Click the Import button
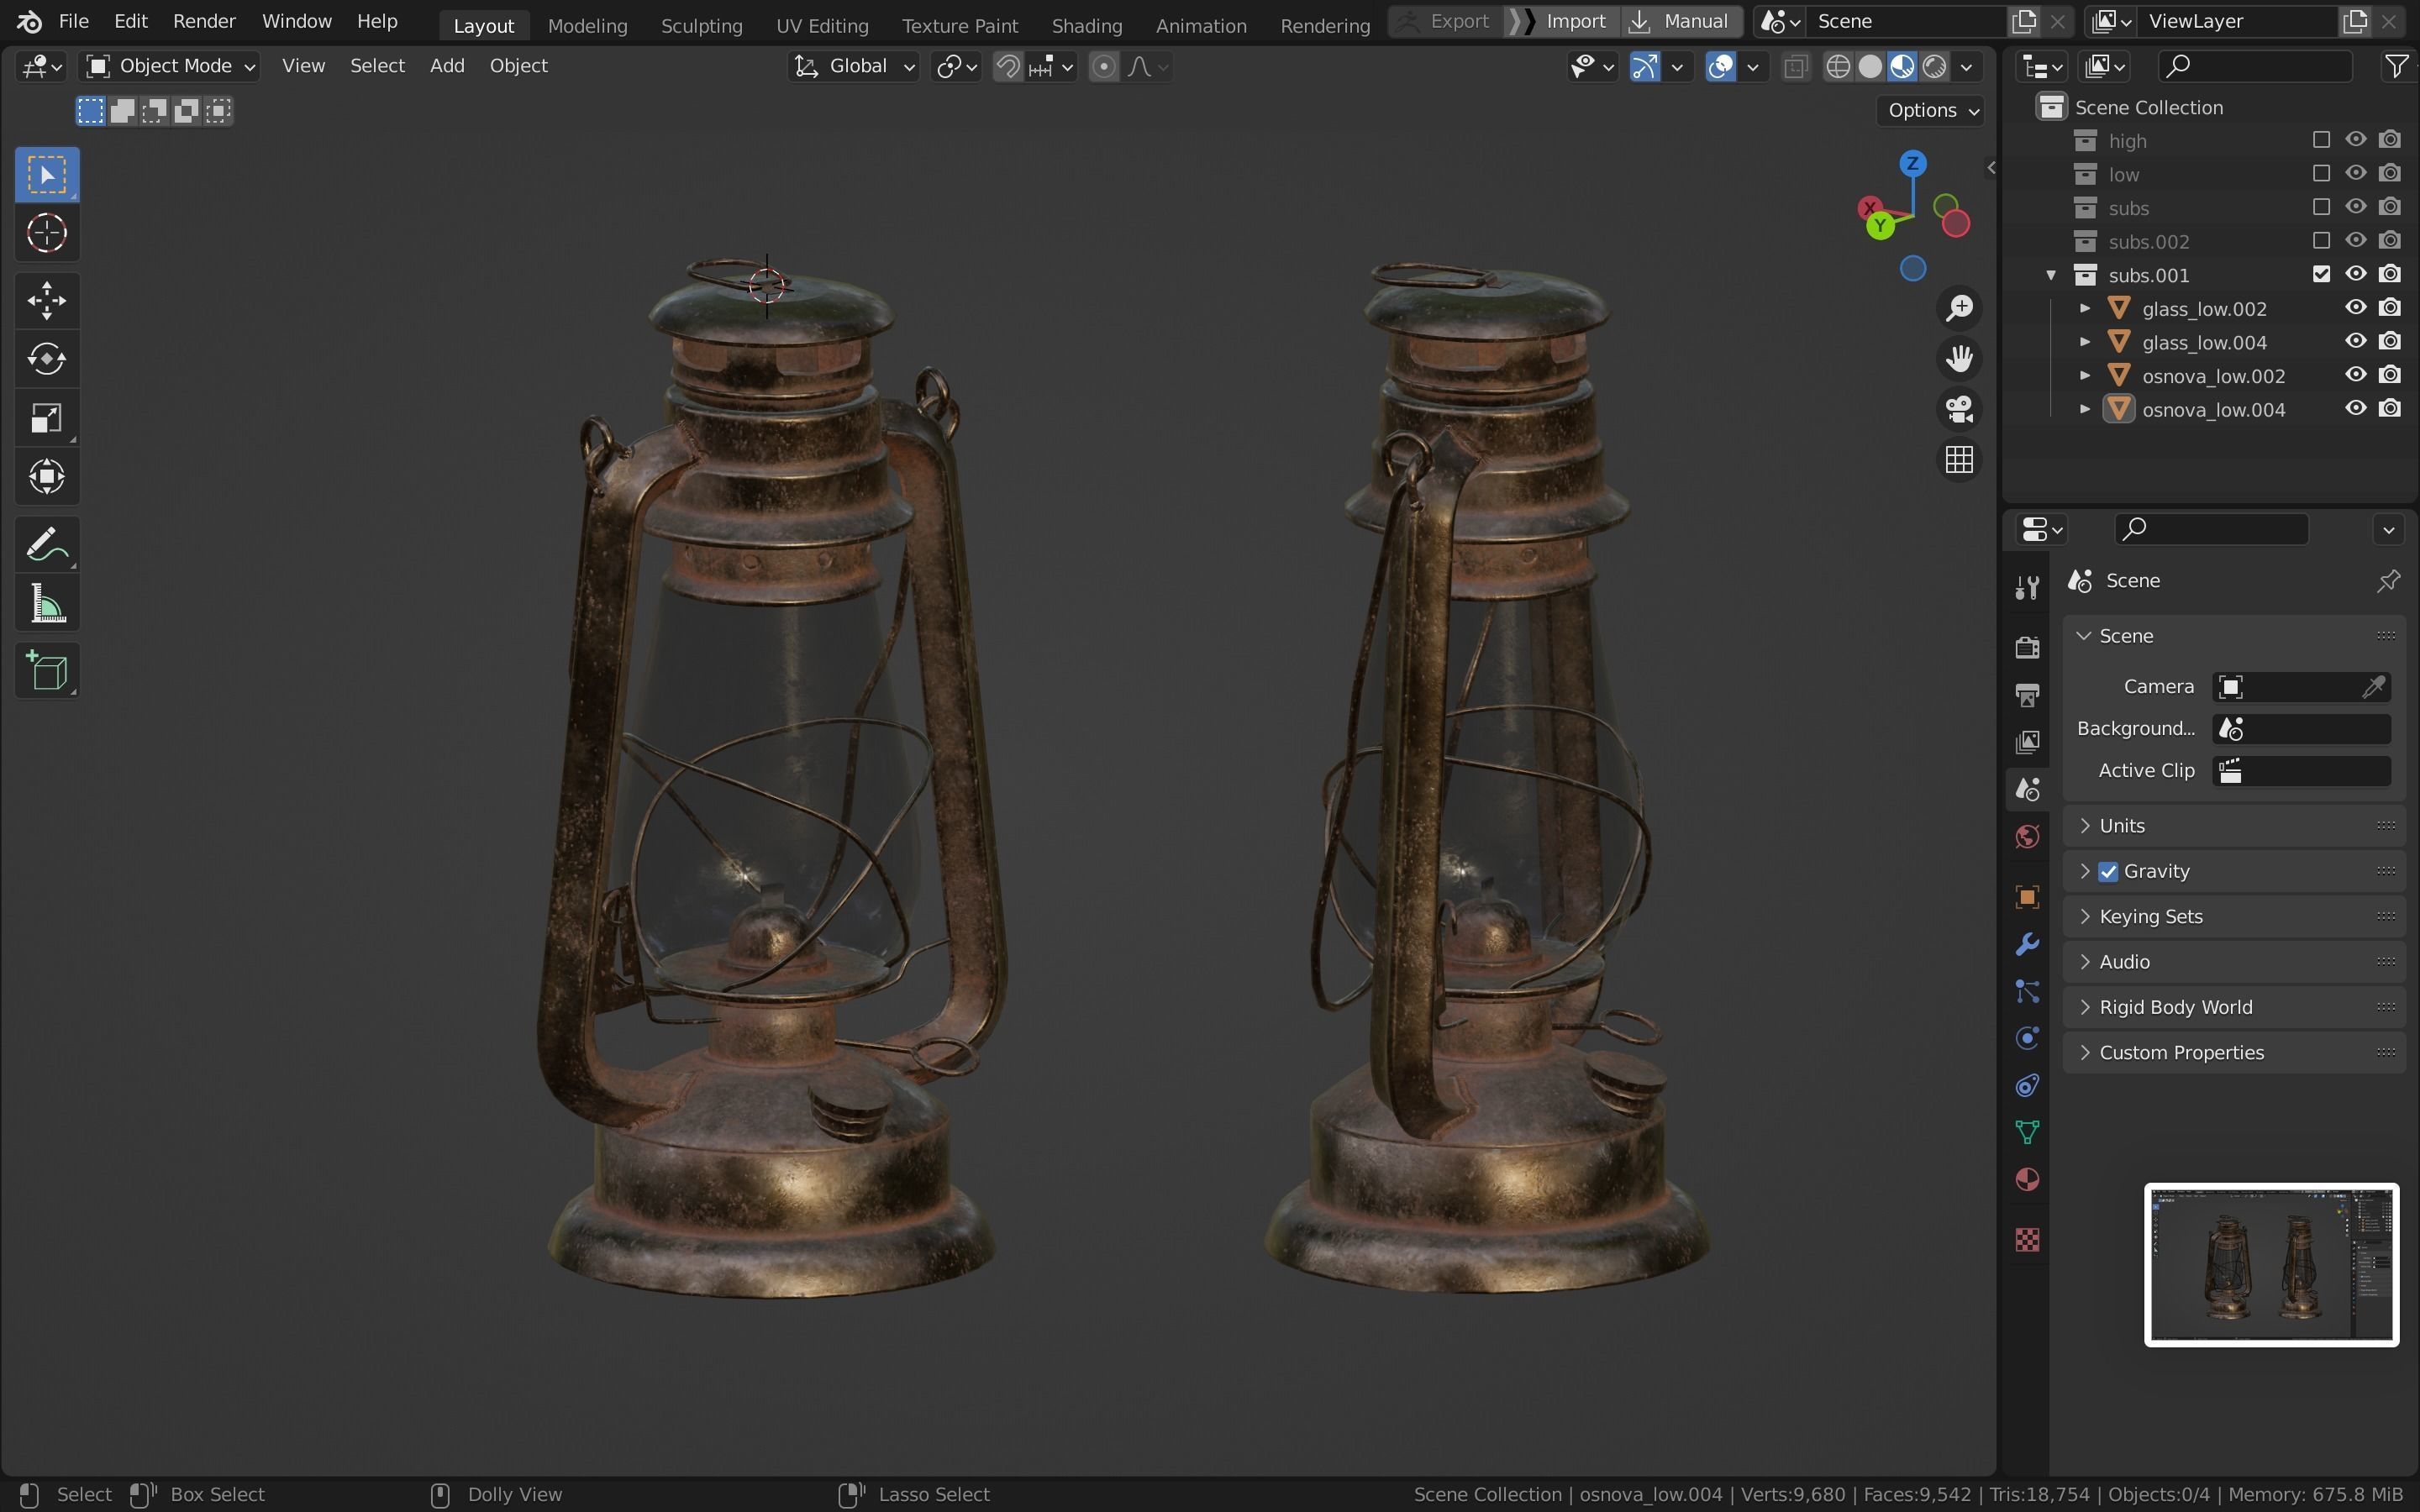 (x=1563, y=21)
